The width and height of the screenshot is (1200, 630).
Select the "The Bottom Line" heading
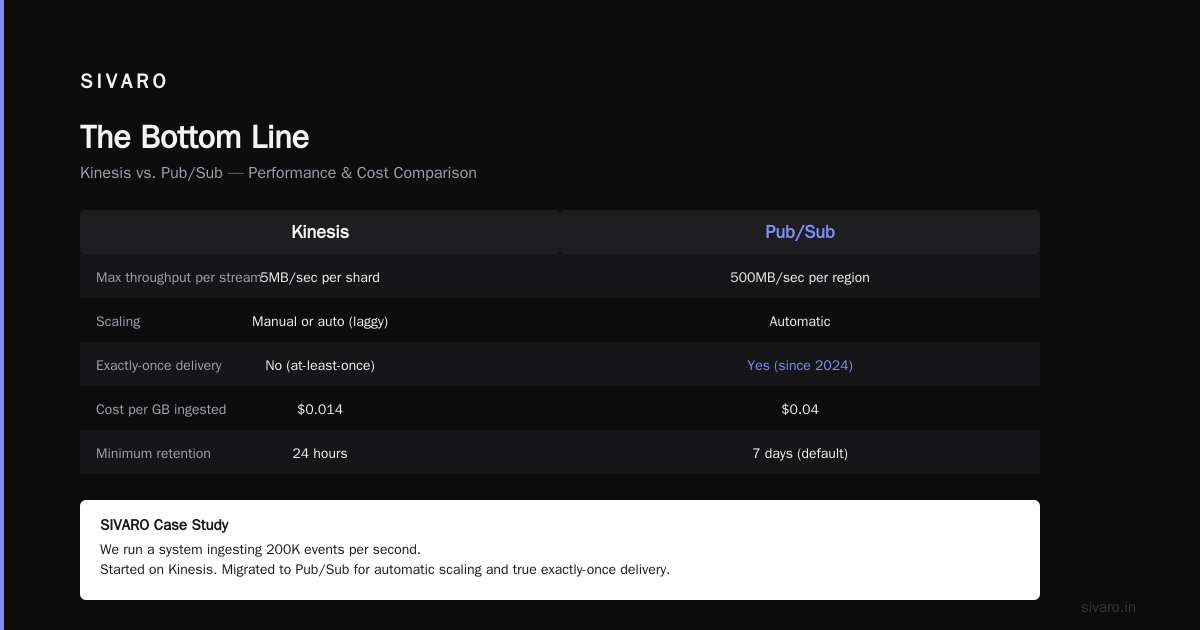pos(195,137)
